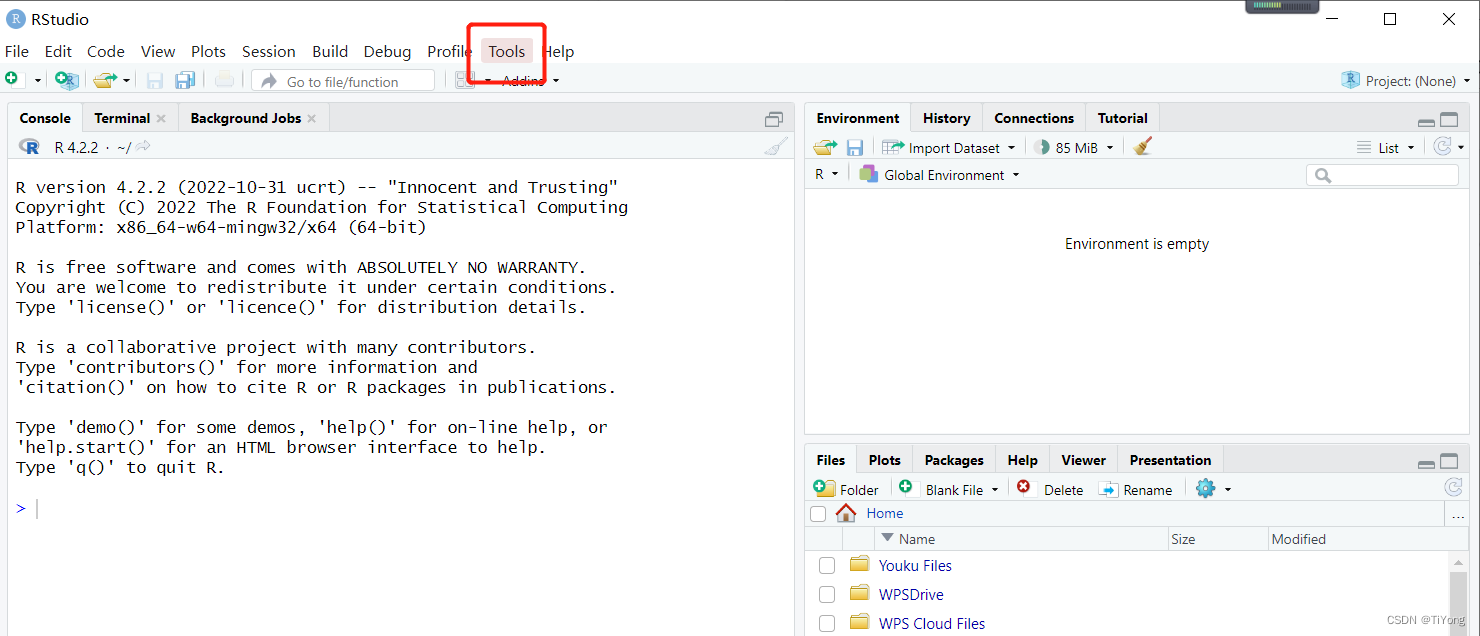
Task: Open the R language dropdown in Environment
Action: [826, 174]
